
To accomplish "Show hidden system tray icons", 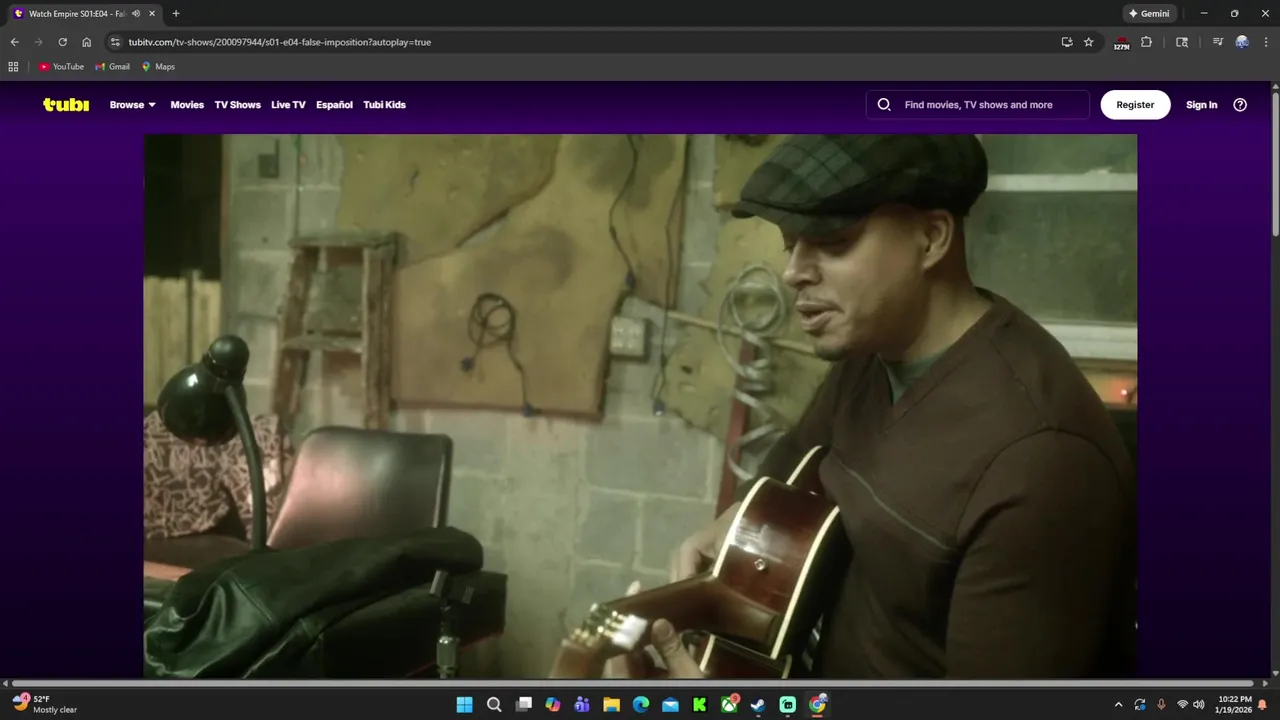I will tap(1118, 705).
